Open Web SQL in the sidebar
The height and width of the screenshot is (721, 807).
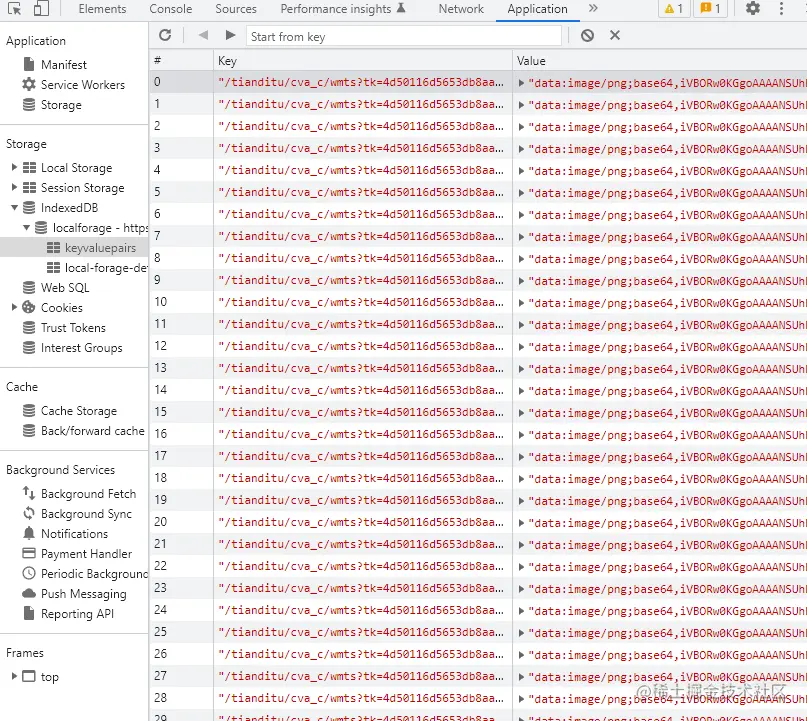65,288
